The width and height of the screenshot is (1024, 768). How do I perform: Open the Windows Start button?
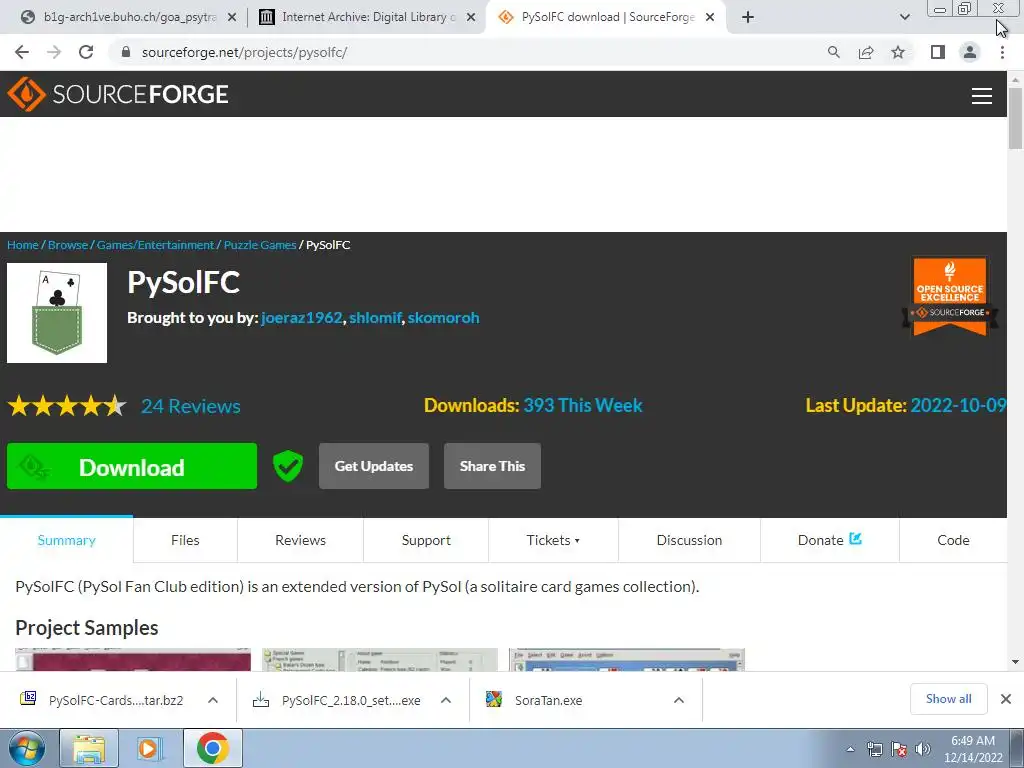25,748
